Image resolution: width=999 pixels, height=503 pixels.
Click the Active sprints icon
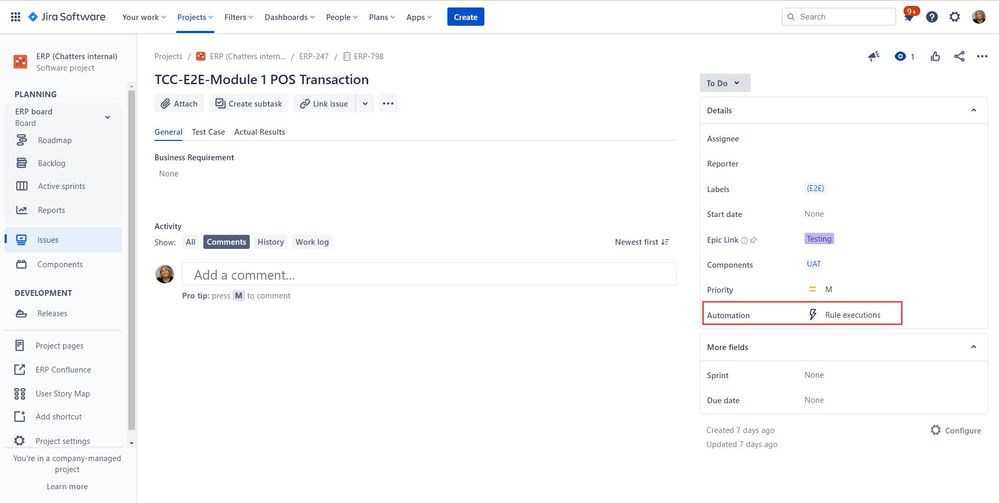click(x=22, y=186)
